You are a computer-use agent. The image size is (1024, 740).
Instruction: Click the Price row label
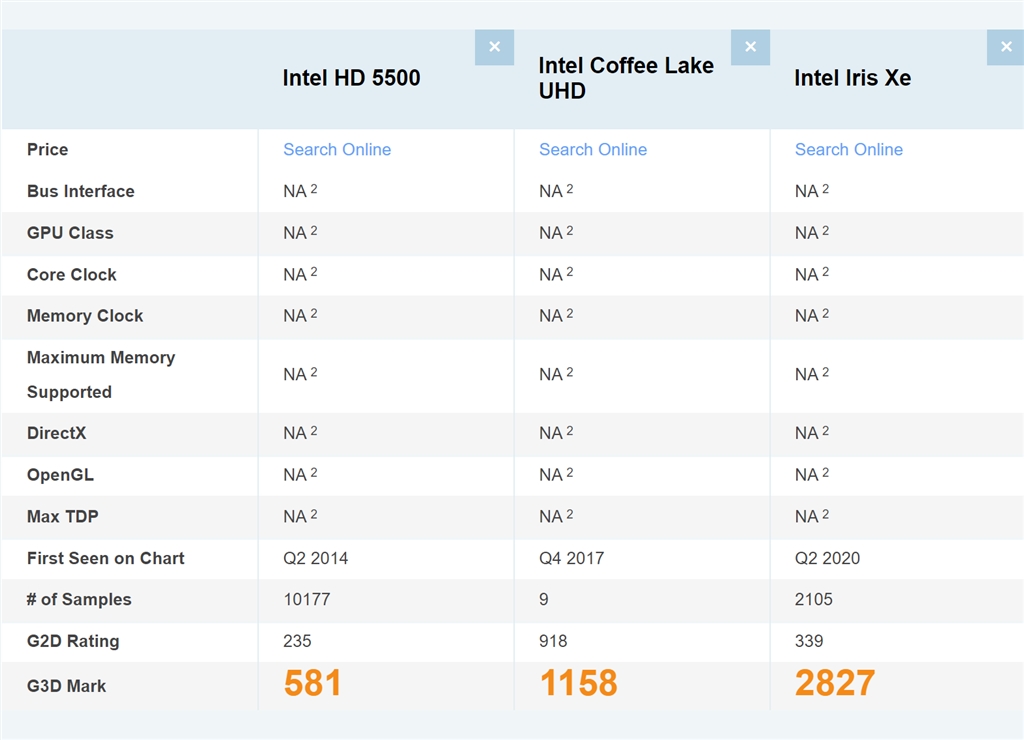pos(48,150)
